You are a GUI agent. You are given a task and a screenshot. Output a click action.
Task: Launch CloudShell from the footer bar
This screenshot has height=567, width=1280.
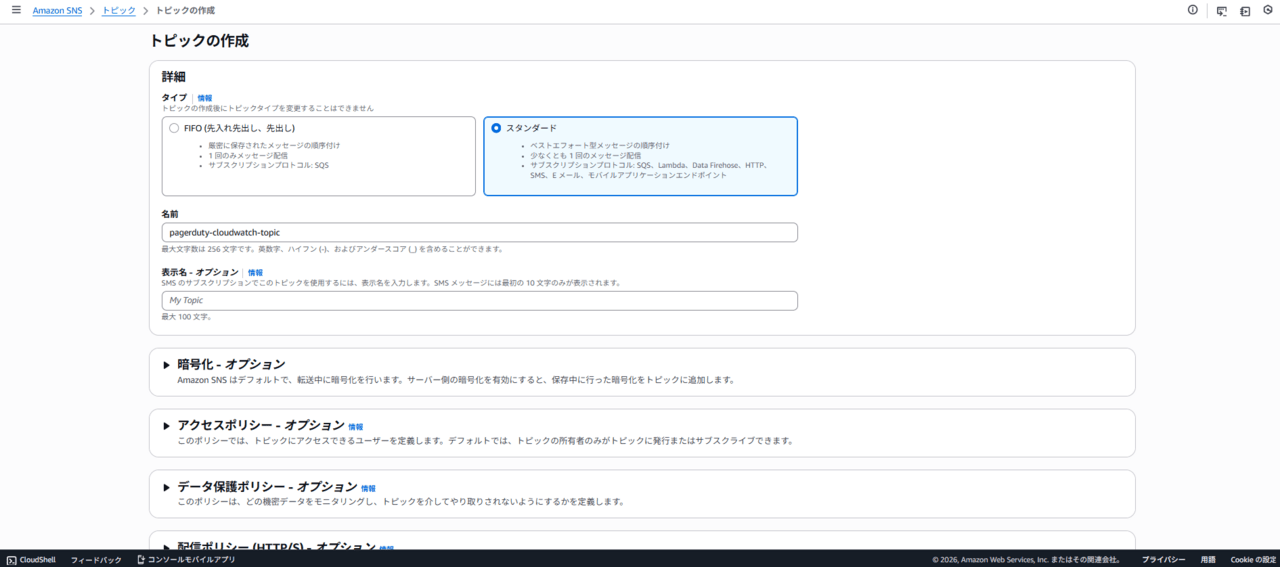click(x=31, y=560)
